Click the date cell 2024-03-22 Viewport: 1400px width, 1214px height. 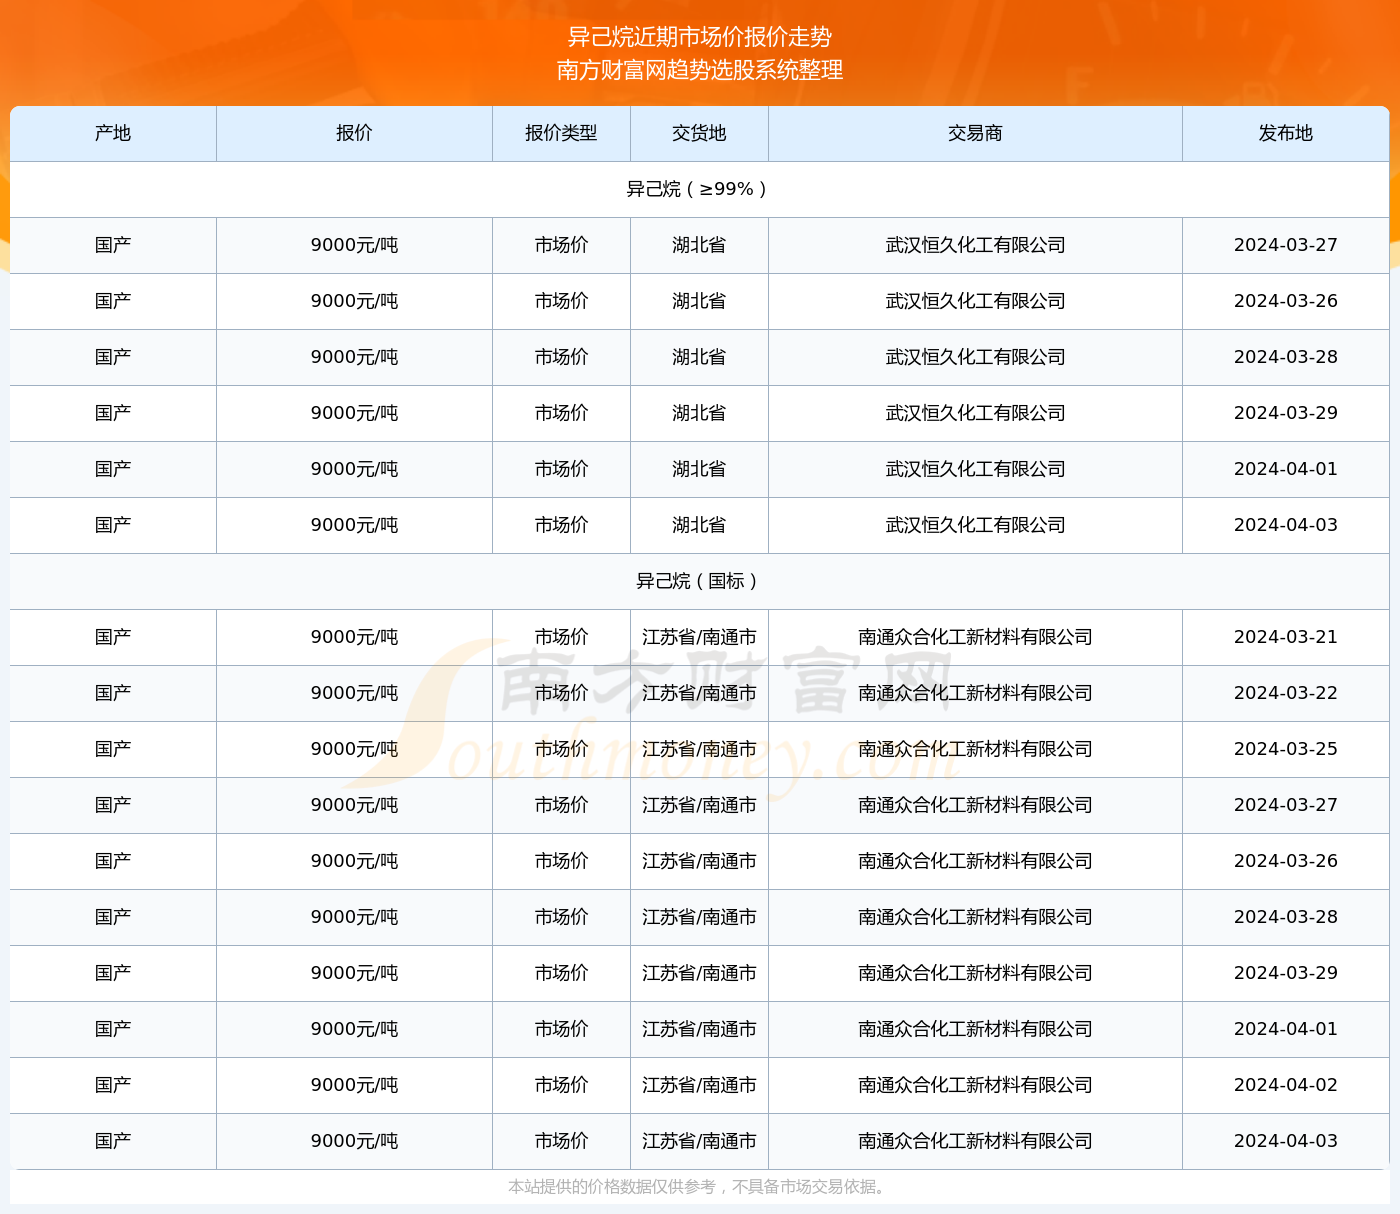coord(1286,693)
